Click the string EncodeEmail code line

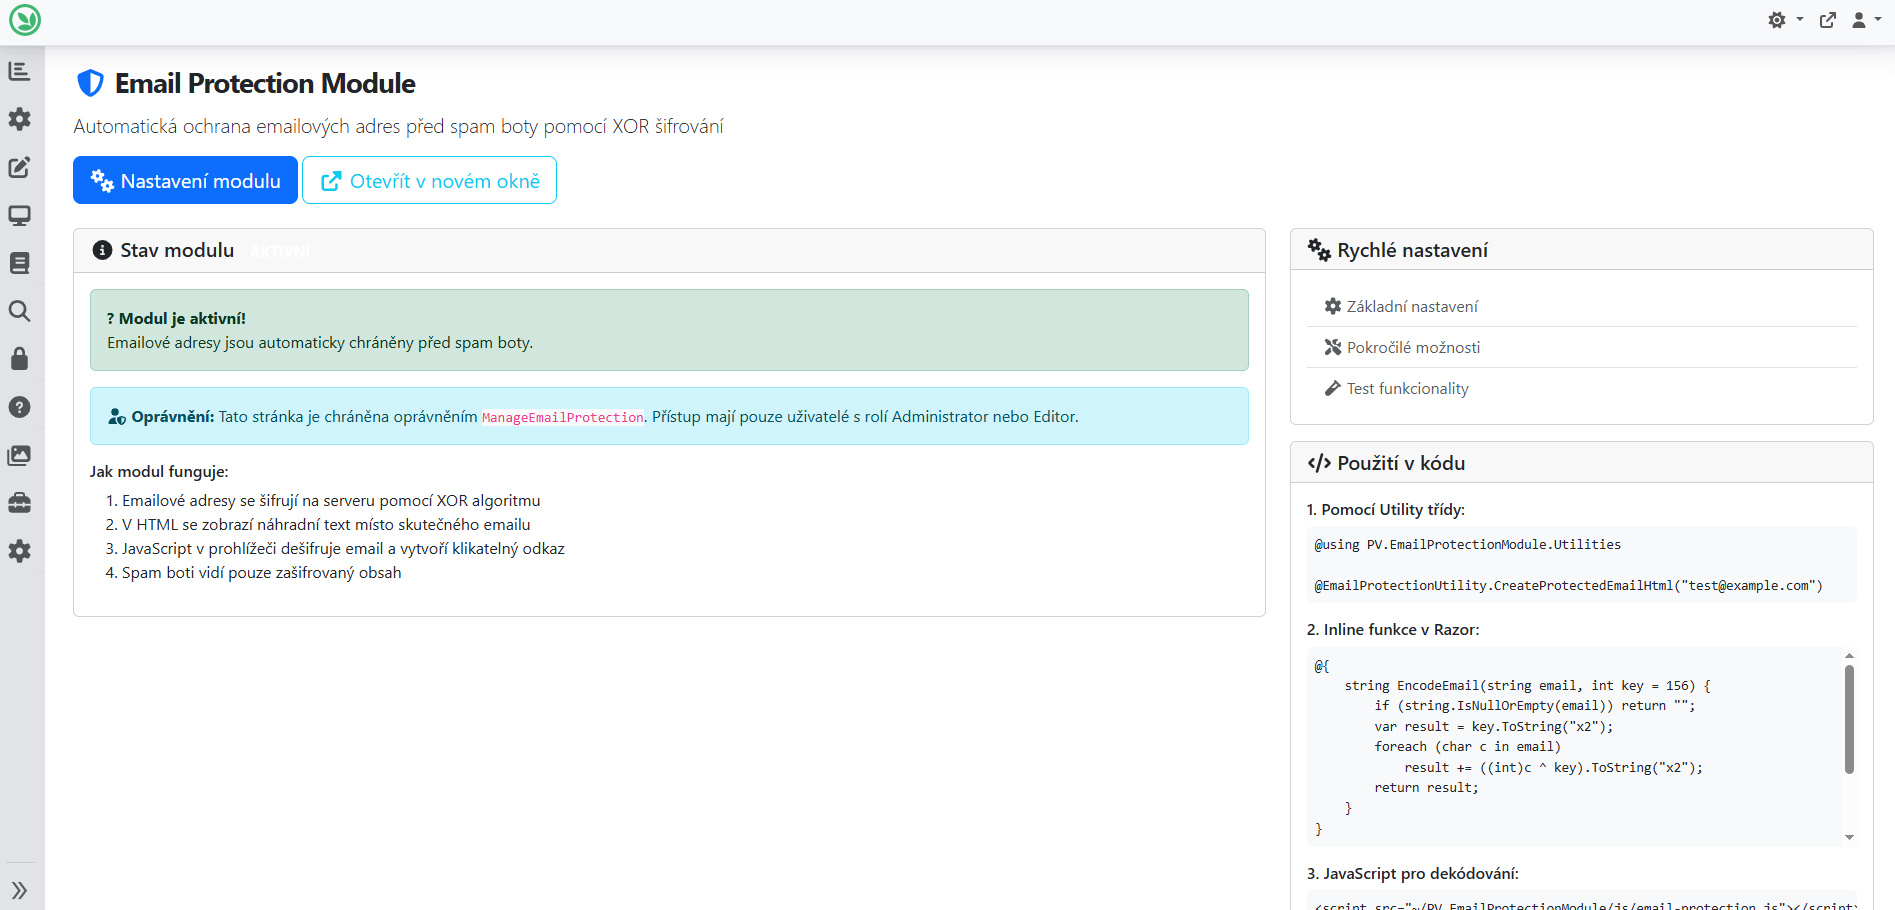[1527, 685]
